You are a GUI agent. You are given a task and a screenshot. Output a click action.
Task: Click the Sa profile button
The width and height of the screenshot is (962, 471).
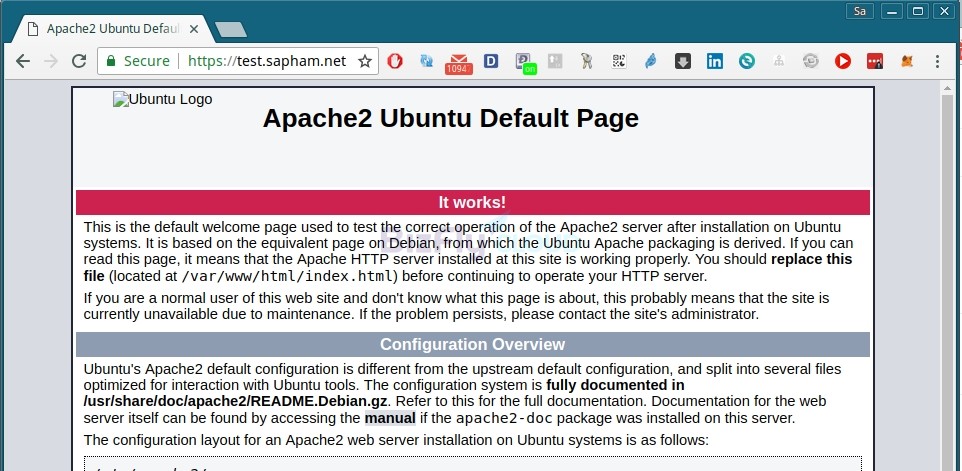pos(860,11)
